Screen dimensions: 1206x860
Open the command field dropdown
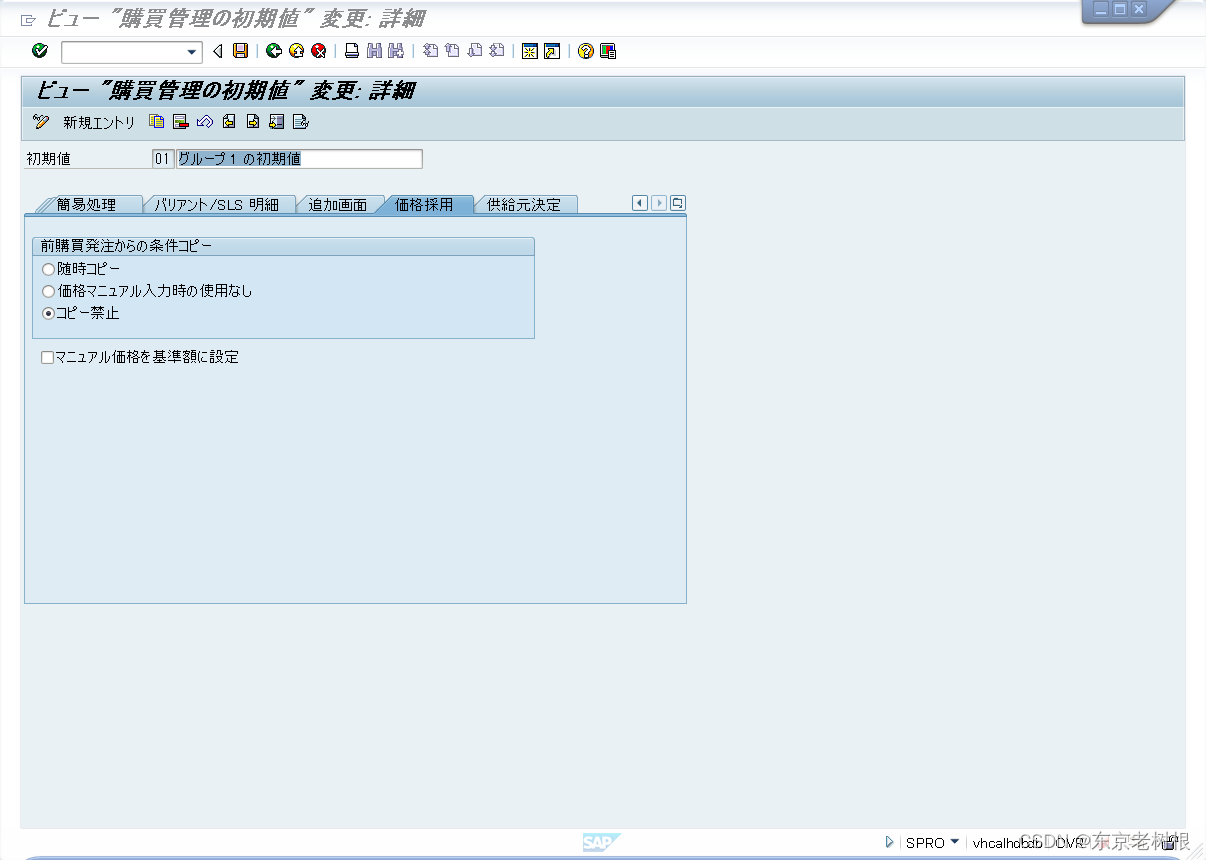[193, 51]
